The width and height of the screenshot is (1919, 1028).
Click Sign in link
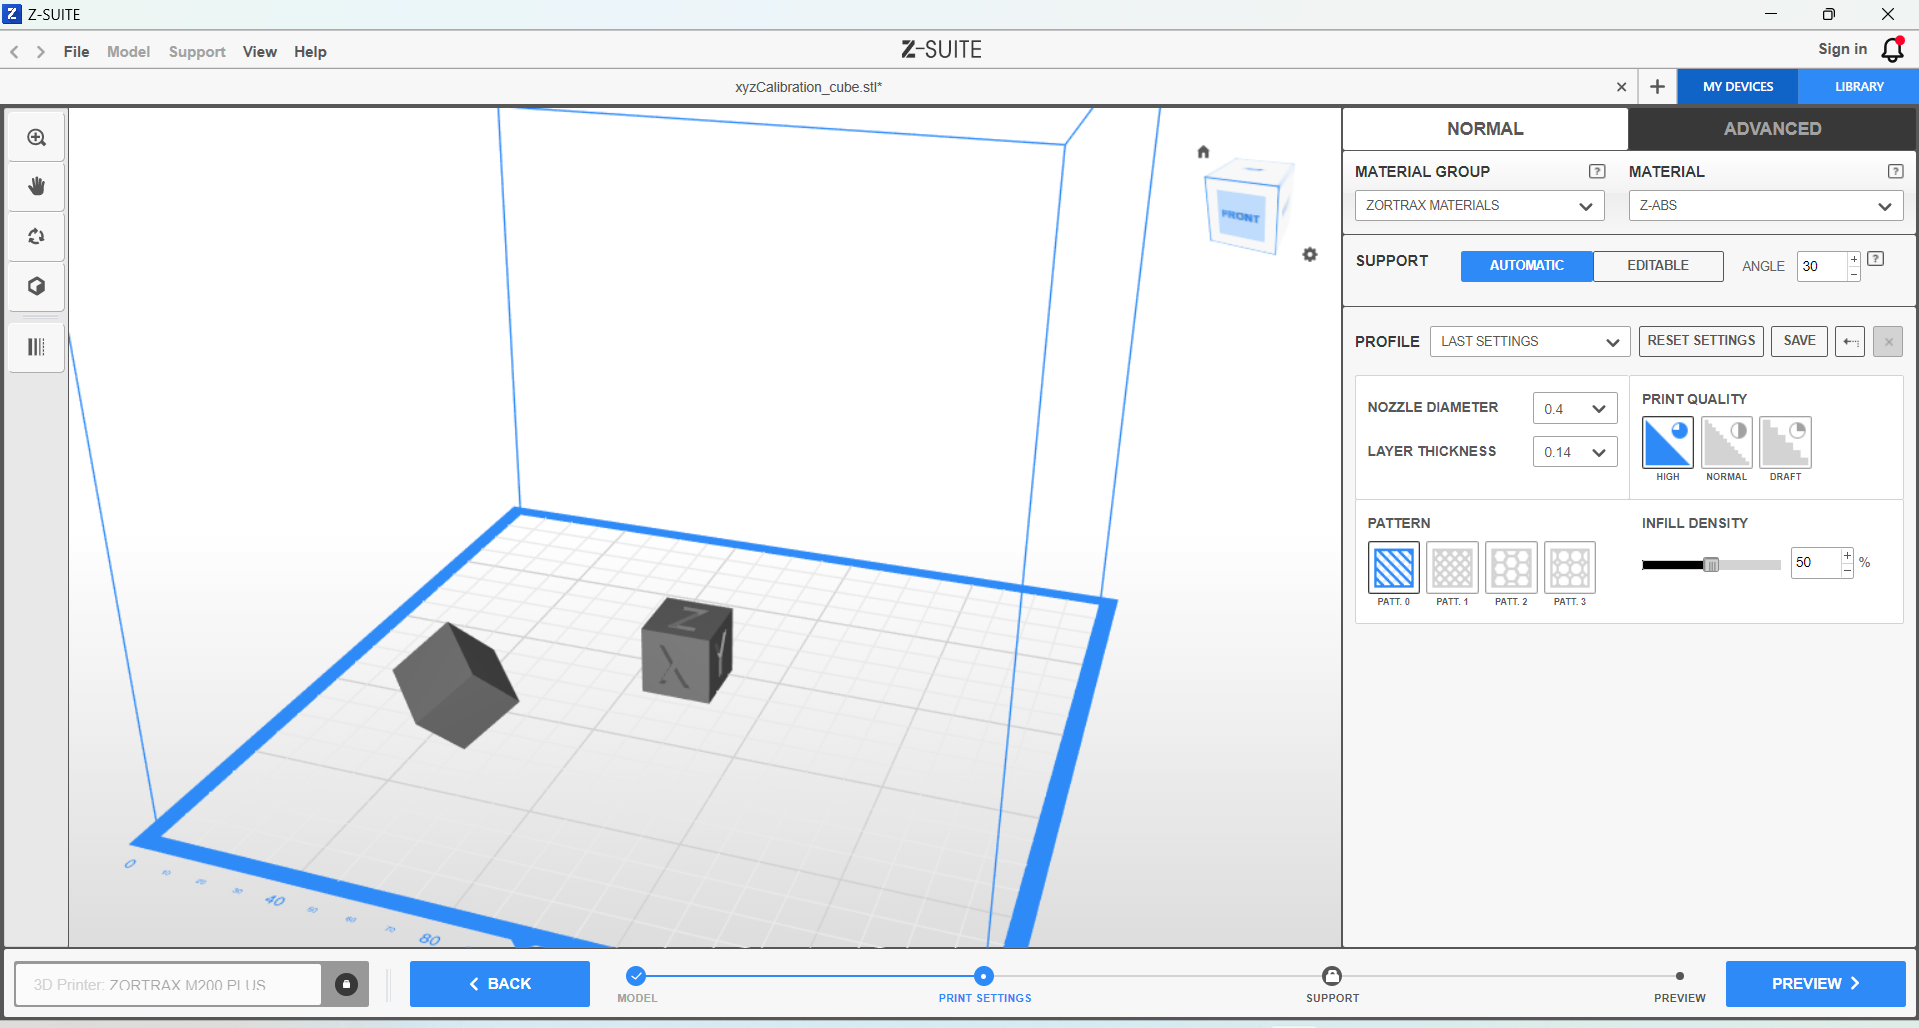[x=1842, y=49]
